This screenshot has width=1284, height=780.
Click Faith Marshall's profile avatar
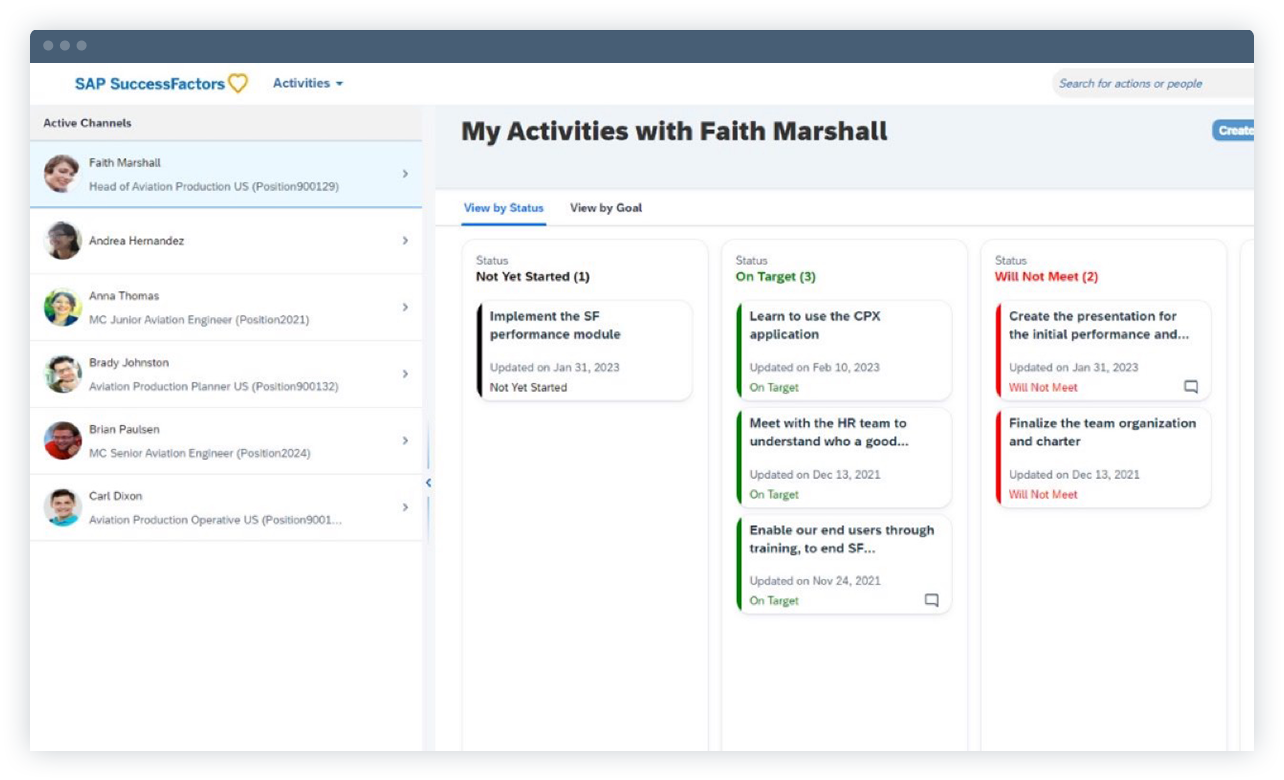click(x=59, y=172)
